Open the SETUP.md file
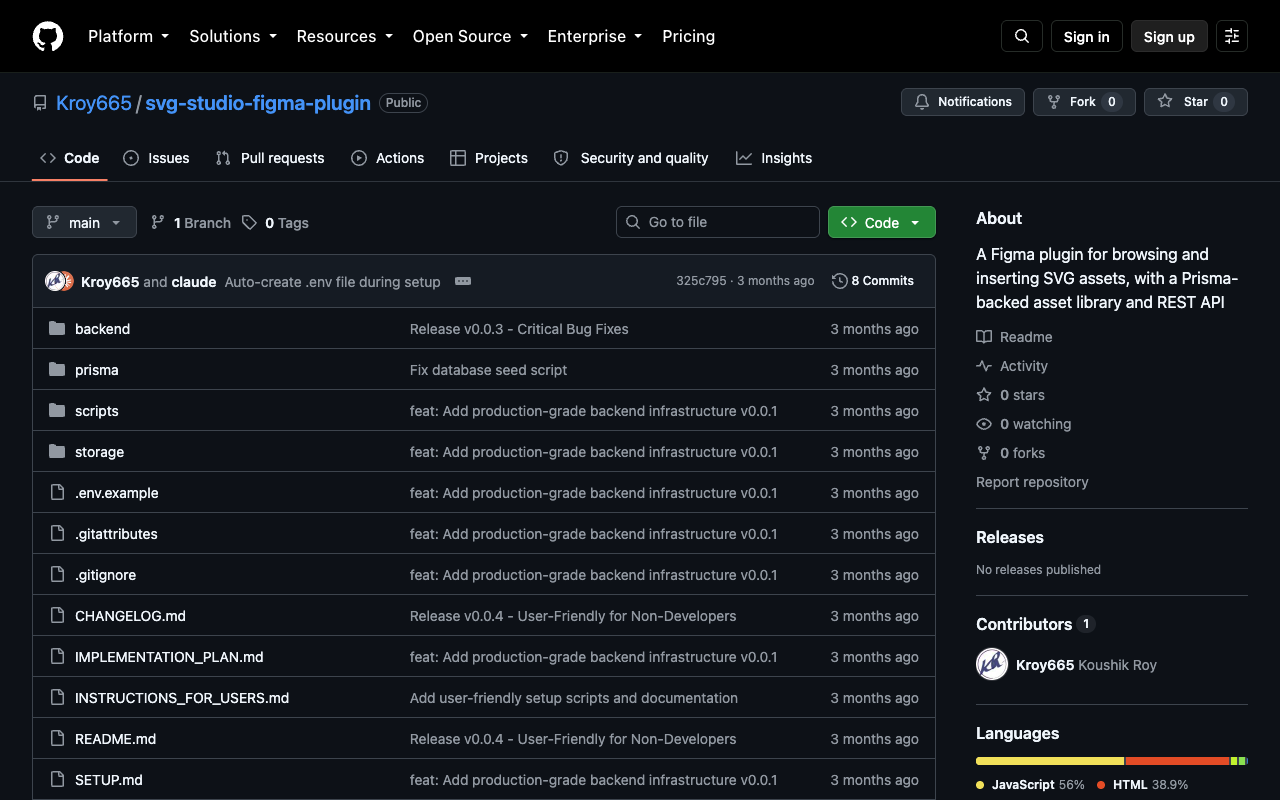Image resolution: width=1280 pixels, height=800 pixels. 109,780
